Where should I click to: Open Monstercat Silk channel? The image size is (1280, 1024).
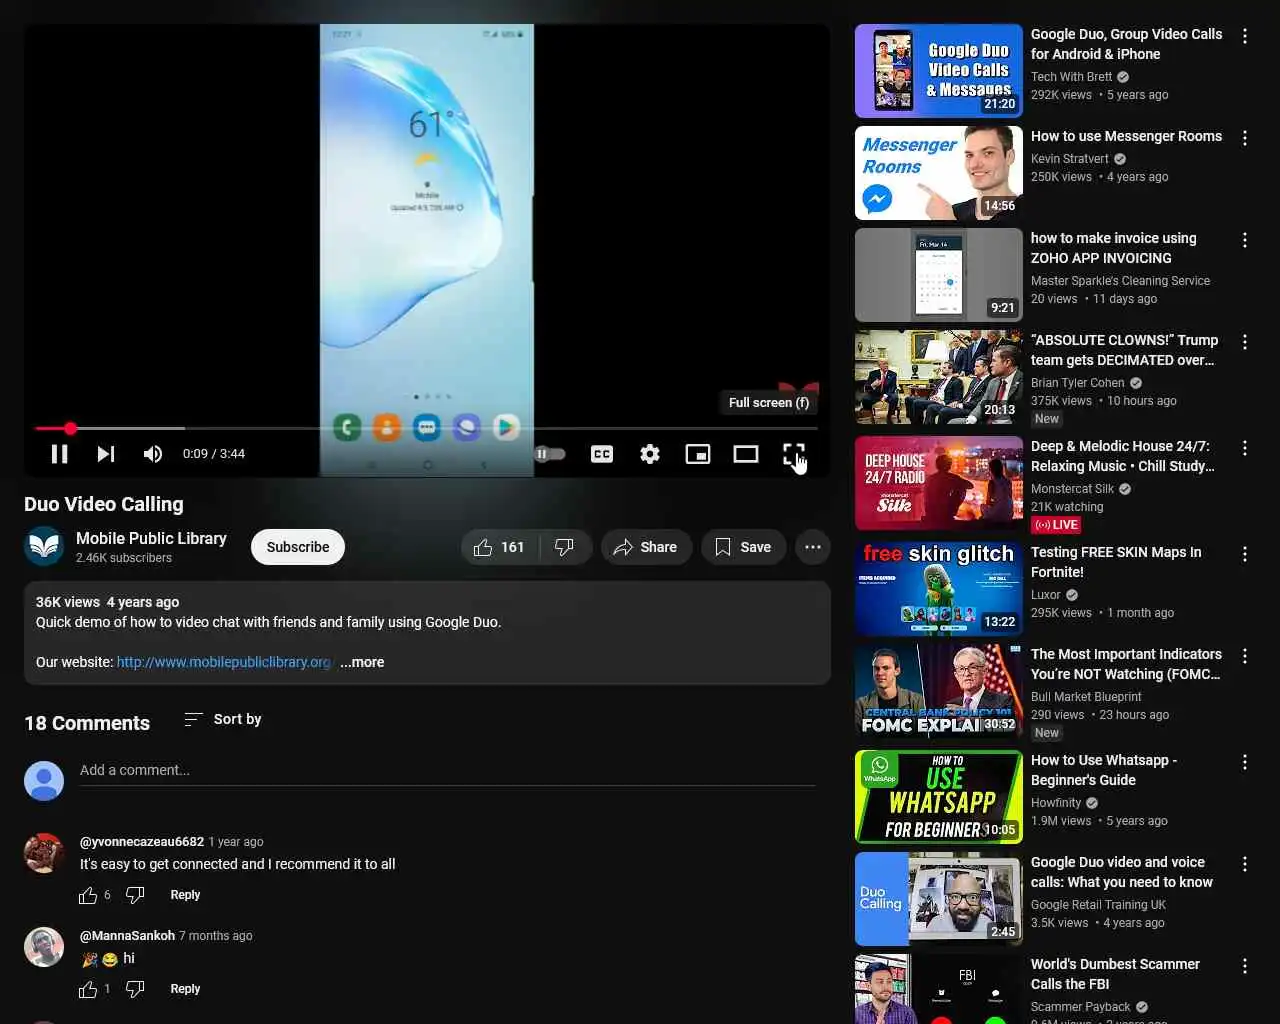coord(1072,489)
